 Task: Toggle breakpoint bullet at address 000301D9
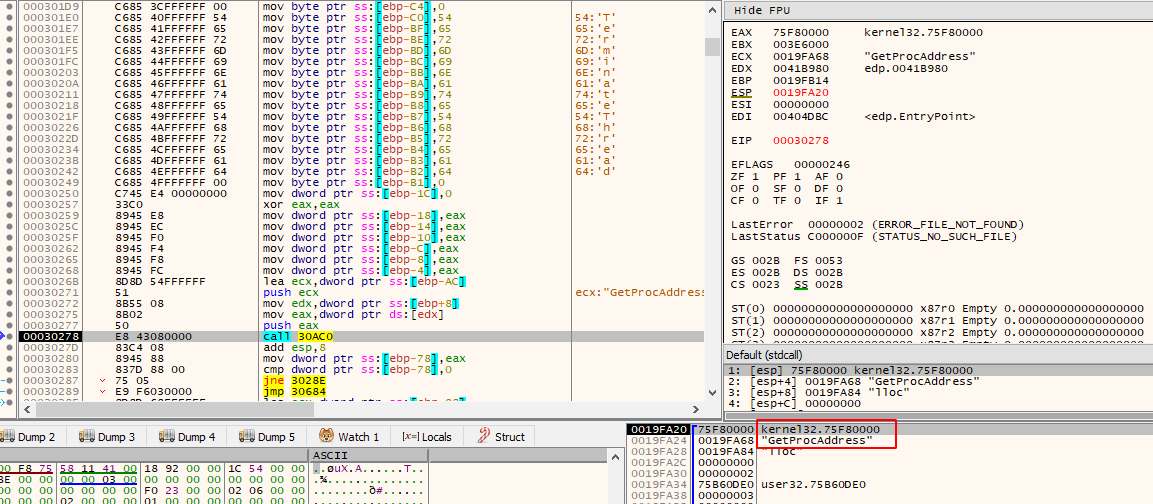click(x=8, y=6)
